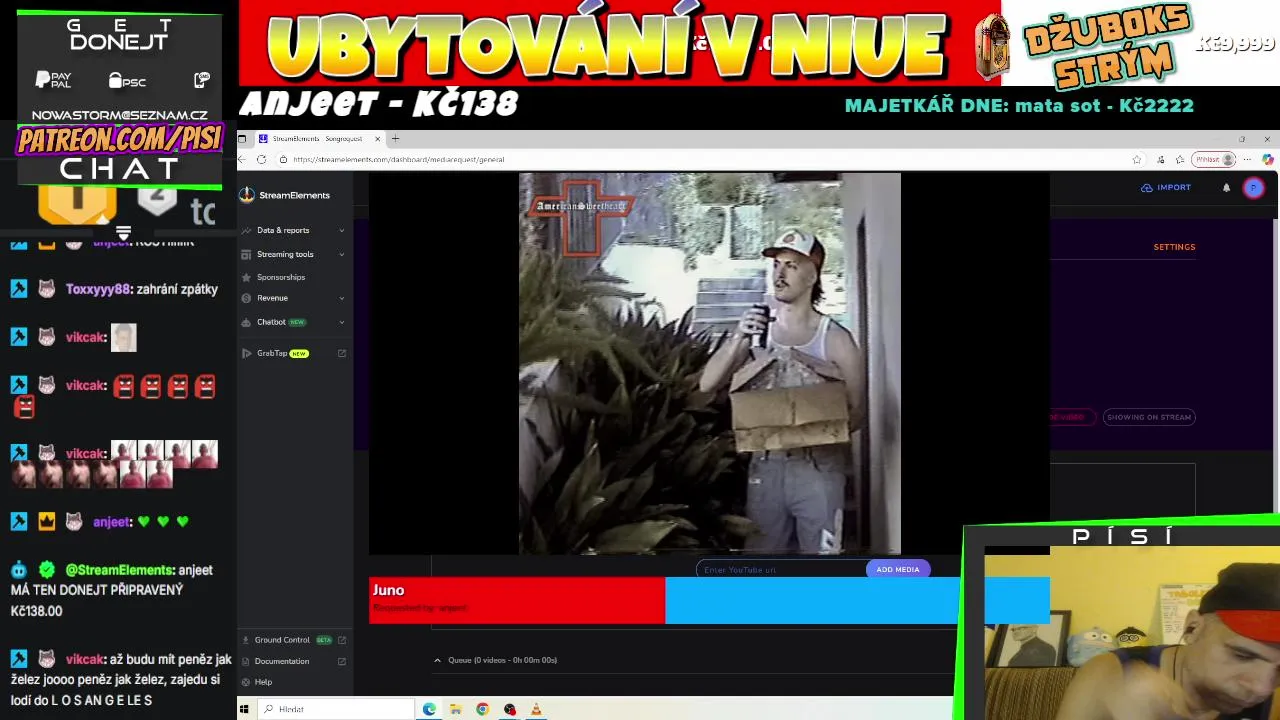Click the Revenue sidebar icon

point(246,298)
